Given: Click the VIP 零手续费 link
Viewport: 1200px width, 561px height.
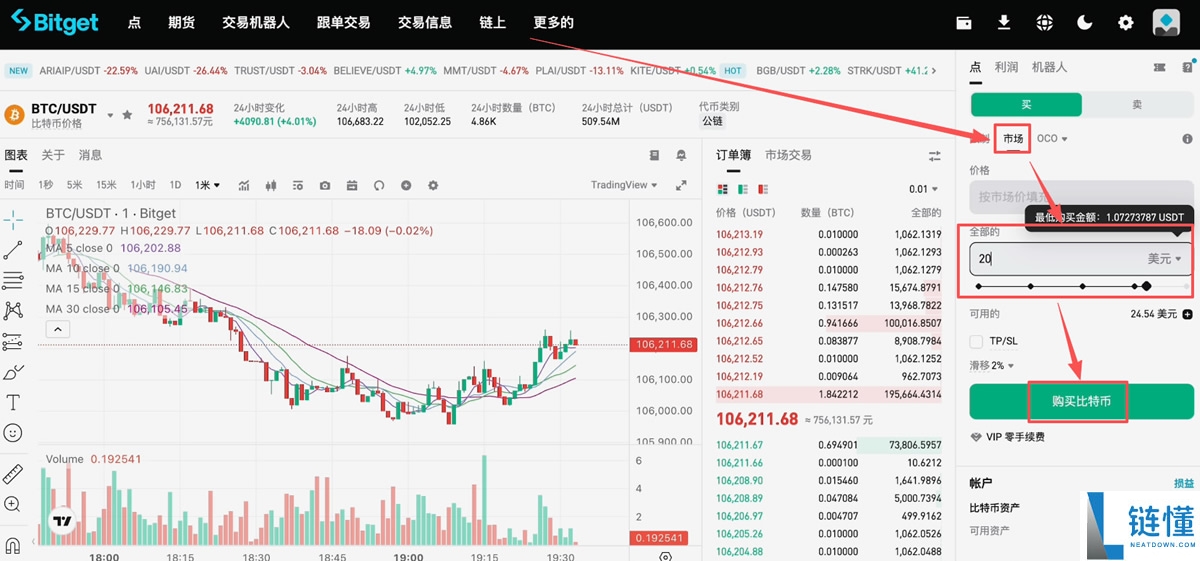Looking at the screenshot, I should point(1007,437).
